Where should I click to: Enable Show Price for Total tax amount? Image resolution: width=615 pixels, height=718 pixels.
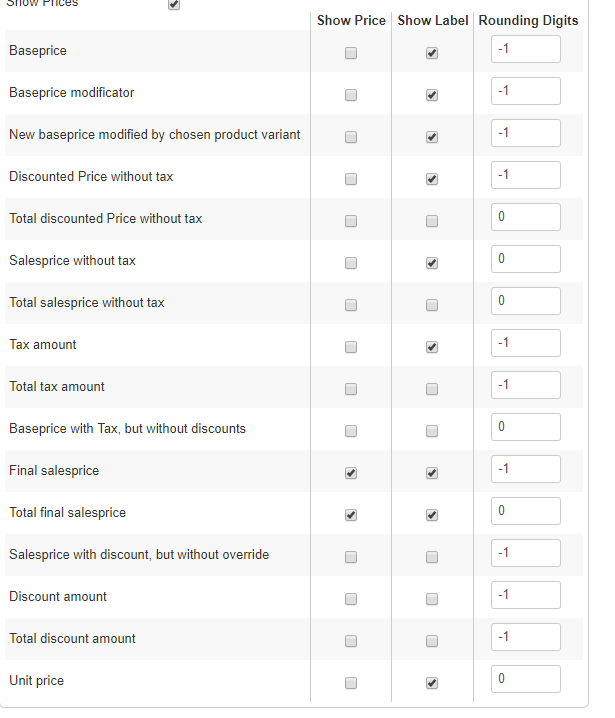click(351, 390)
